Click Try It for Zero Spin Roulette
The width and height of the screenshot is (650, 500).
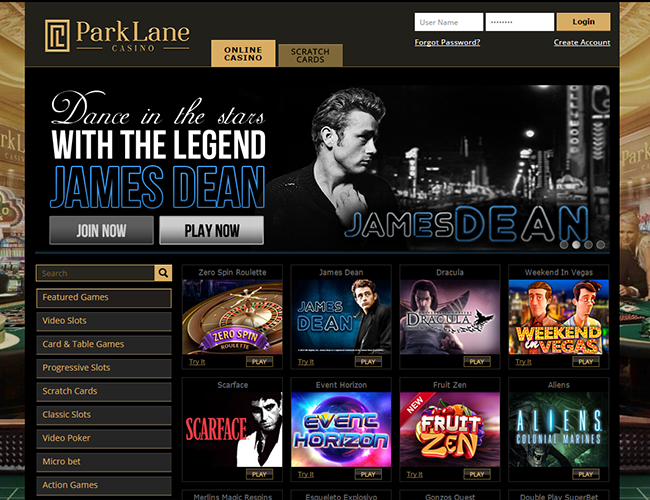197,362
